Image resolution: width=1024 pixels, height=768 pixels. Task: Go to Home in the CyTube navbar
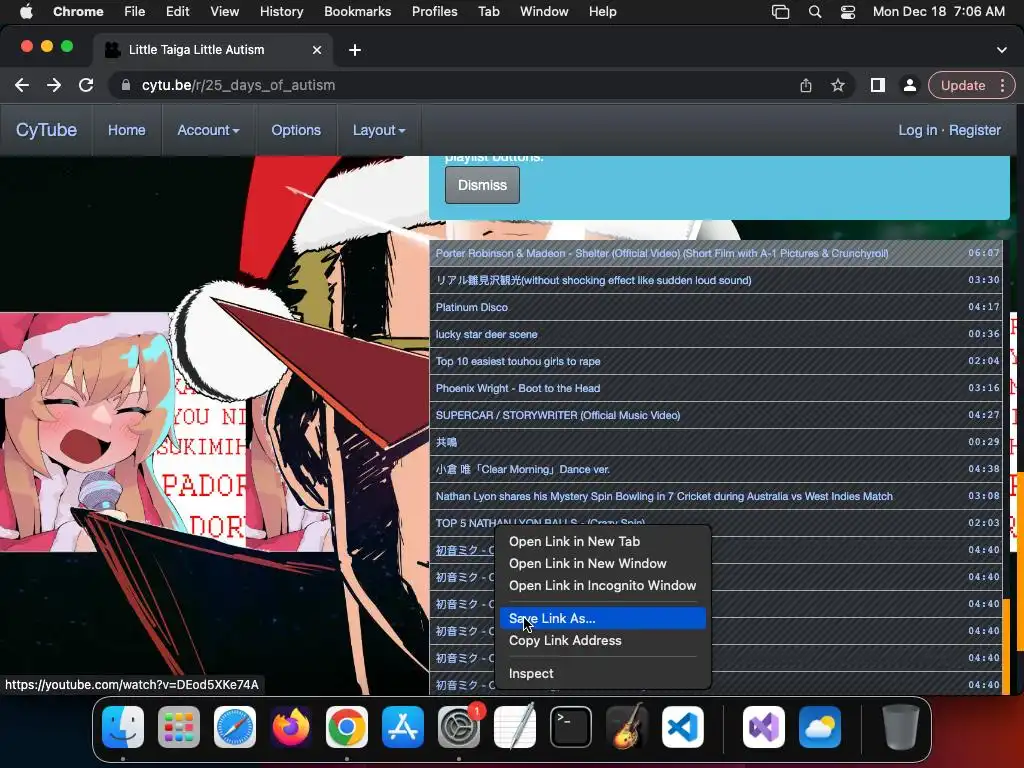point(127,130)
